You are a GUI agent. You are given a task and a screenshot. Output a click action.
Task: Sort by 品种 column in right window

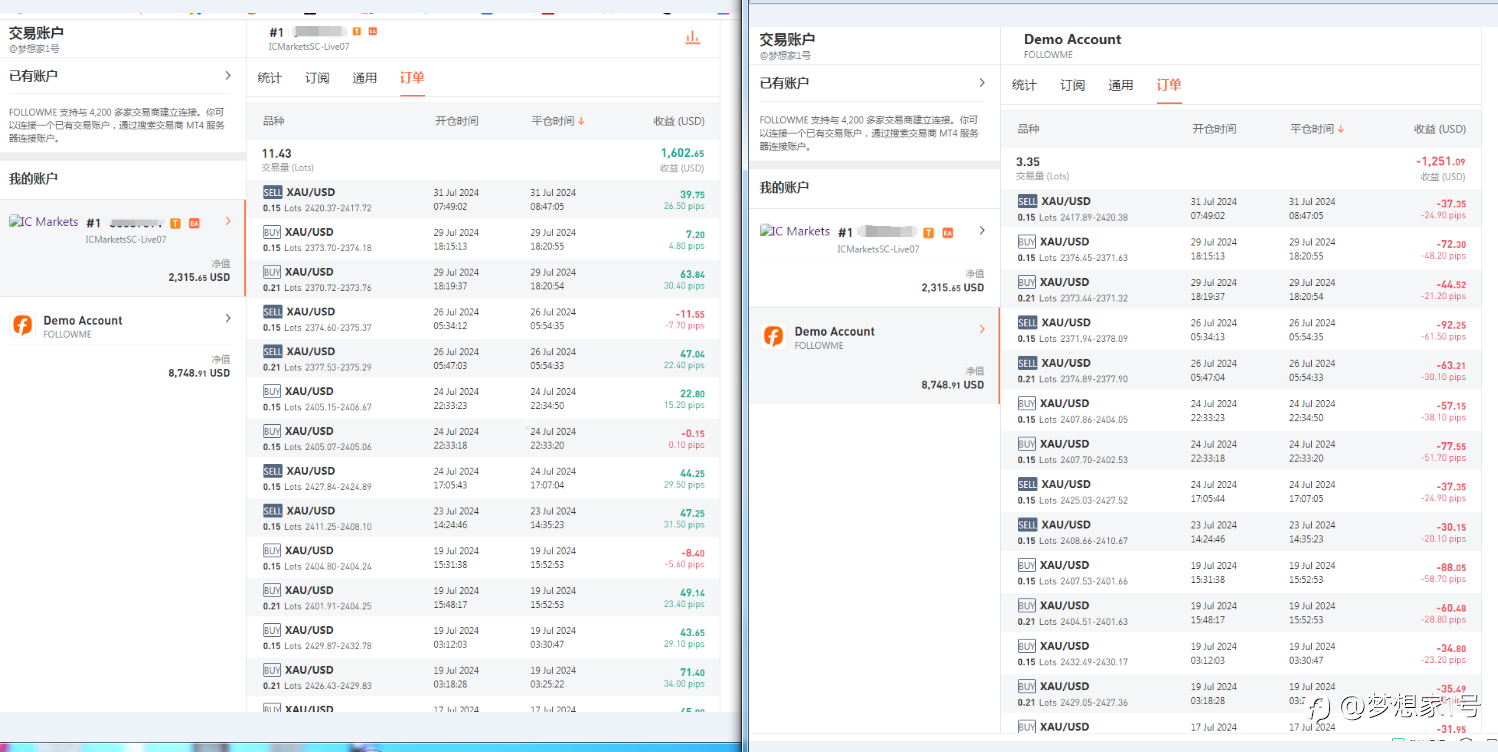pyautogui.click(x=1028, y=129)
